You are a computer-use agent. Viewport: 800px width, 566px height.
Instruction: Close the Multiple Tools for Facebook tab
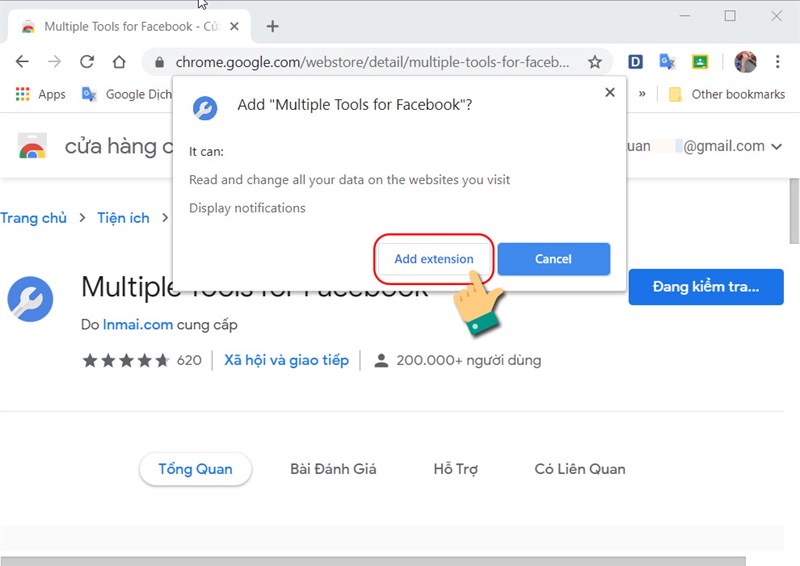(x=234, y=26)
